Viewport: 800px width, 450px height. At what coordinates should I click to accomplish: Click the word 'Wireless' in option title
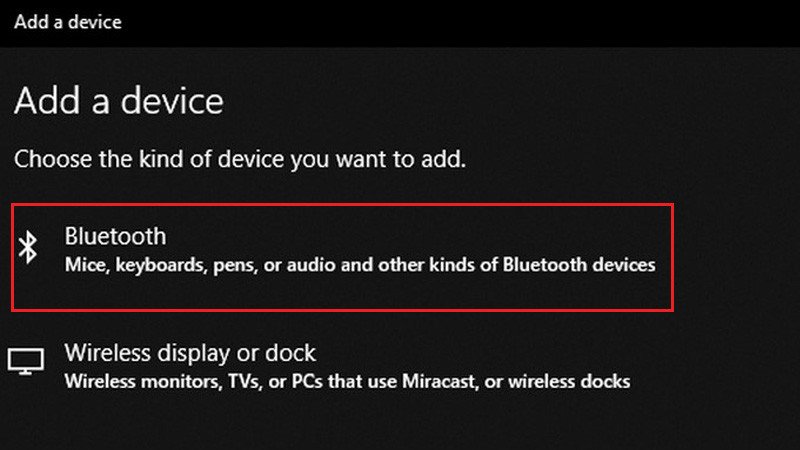104,353
